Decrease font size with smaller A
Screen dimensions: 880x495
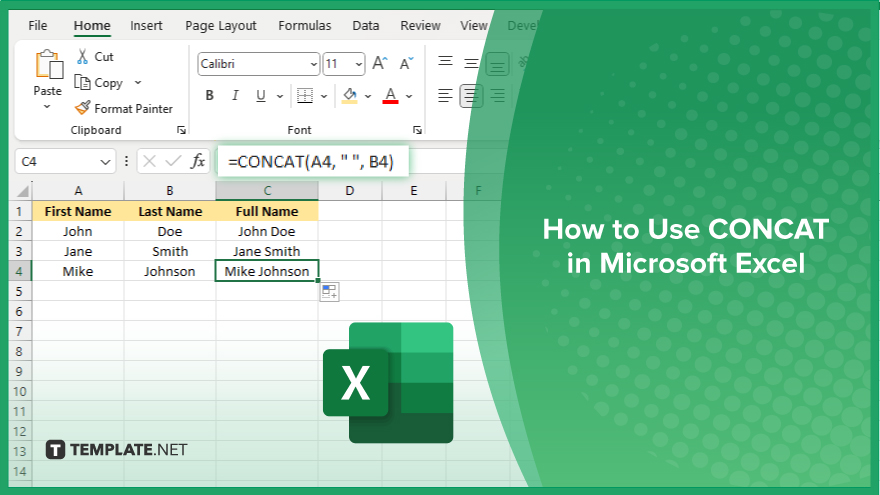click(406, 63)
